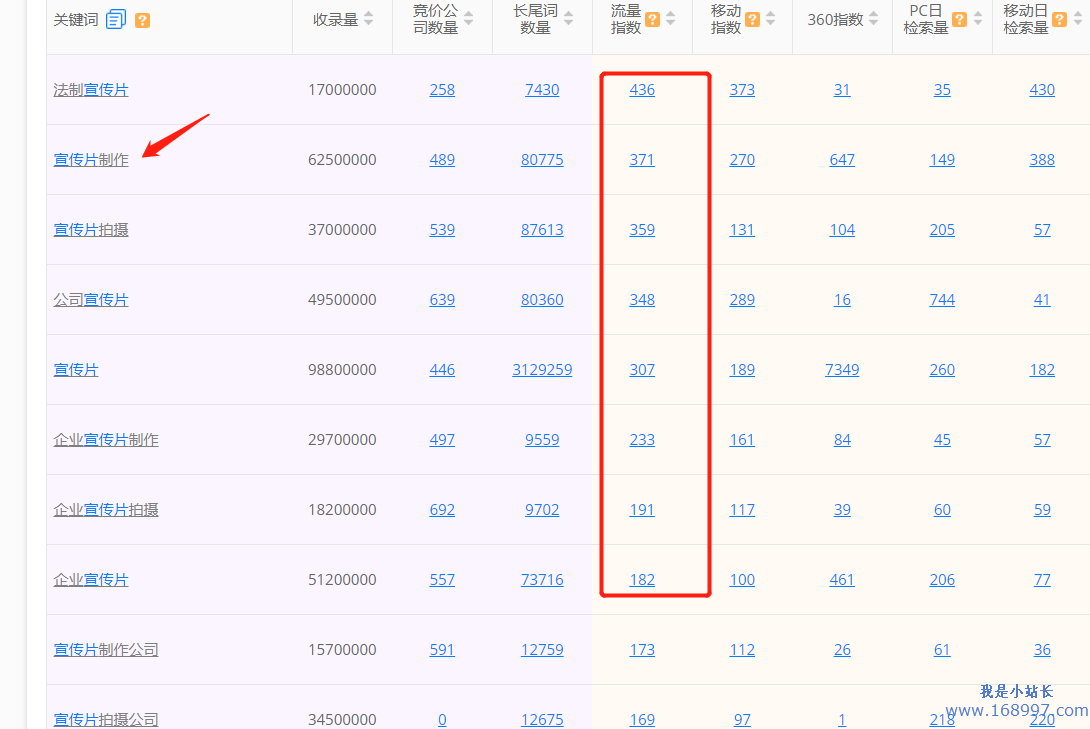The width and height of the screenshot is (1090, 729).
Task: Click PC daily search value 149
Action: 942,160
